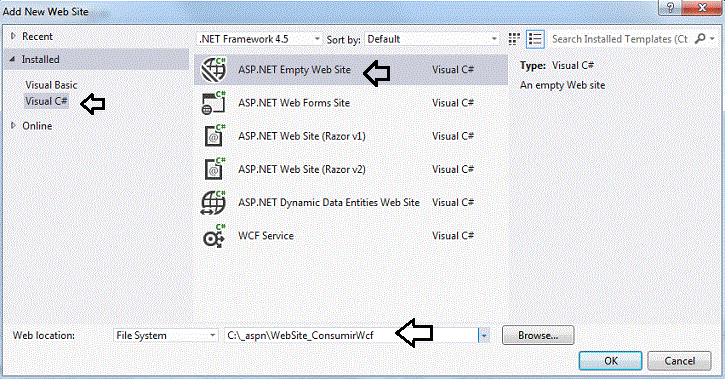725x379 pixels.
Task: Click Visual C# label in Dynamic Data row
Action: 453,202
